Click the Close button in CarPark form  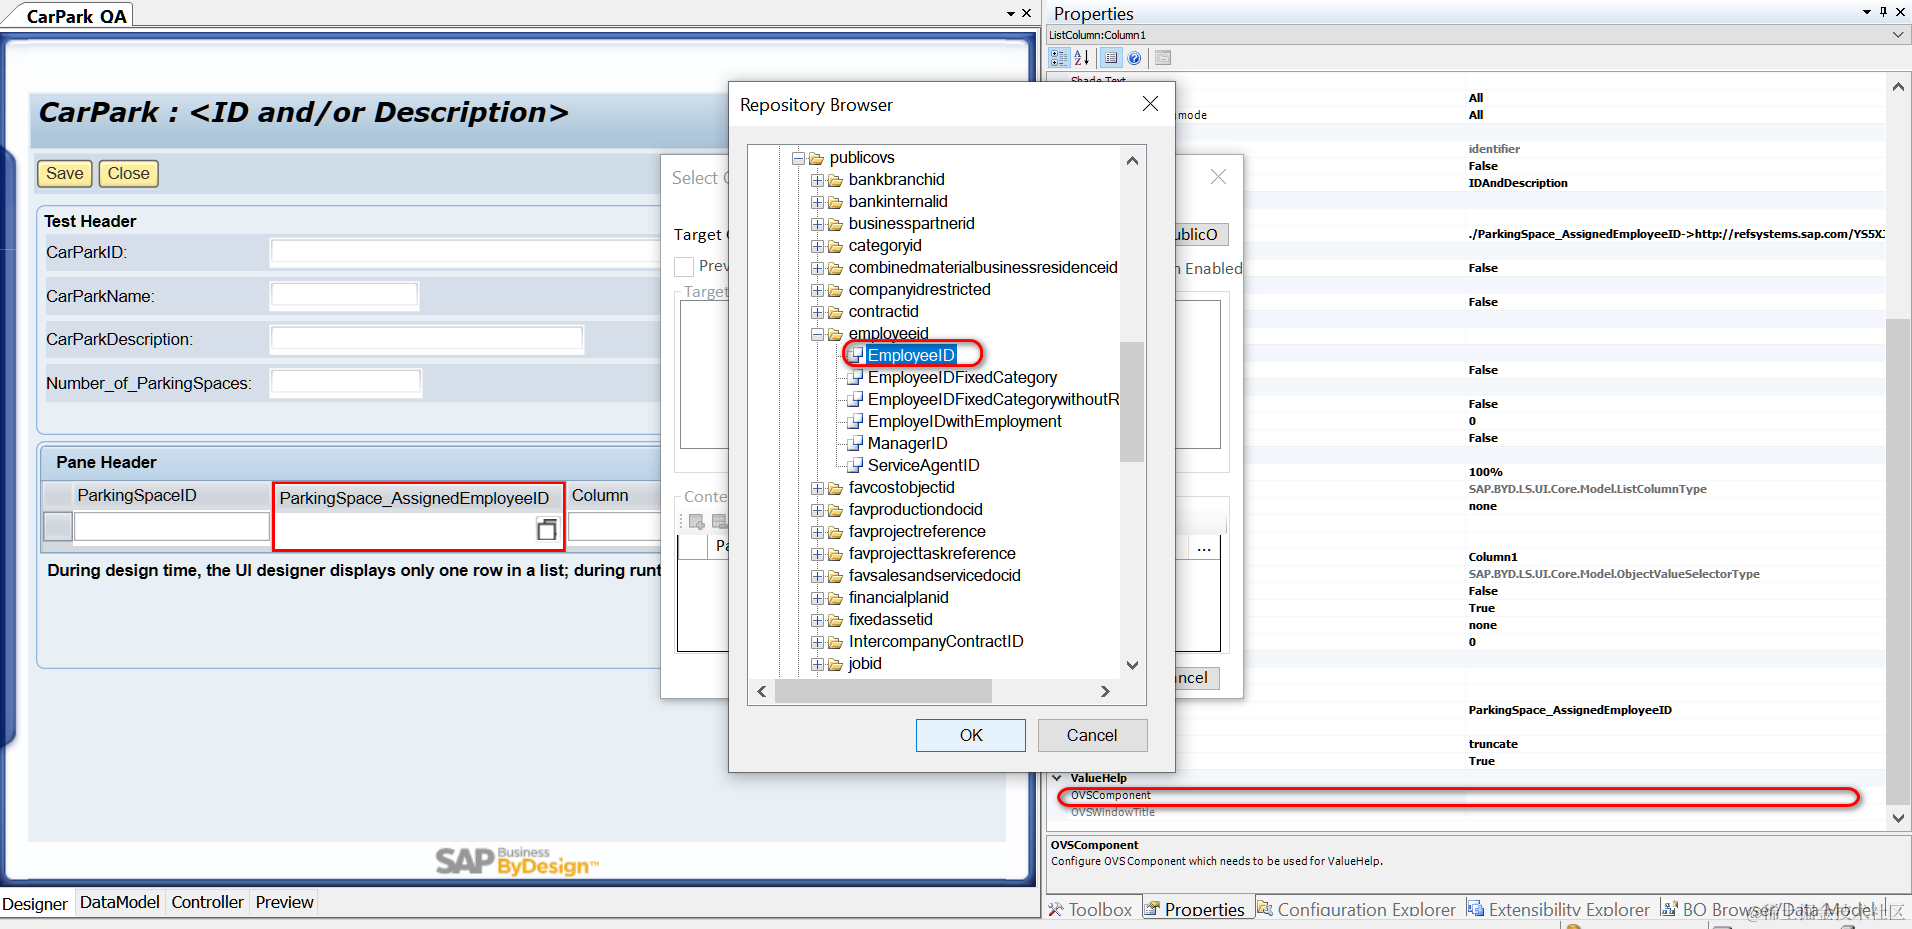[128, 173]
